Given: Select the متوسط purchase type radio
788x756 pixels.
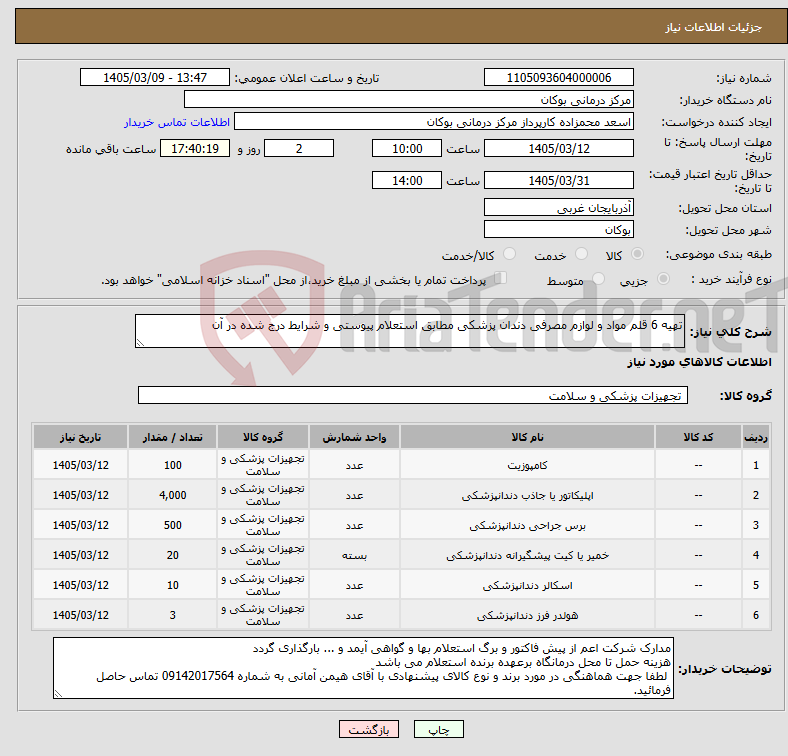Looking at the screenshot, I should coord(599,278).
